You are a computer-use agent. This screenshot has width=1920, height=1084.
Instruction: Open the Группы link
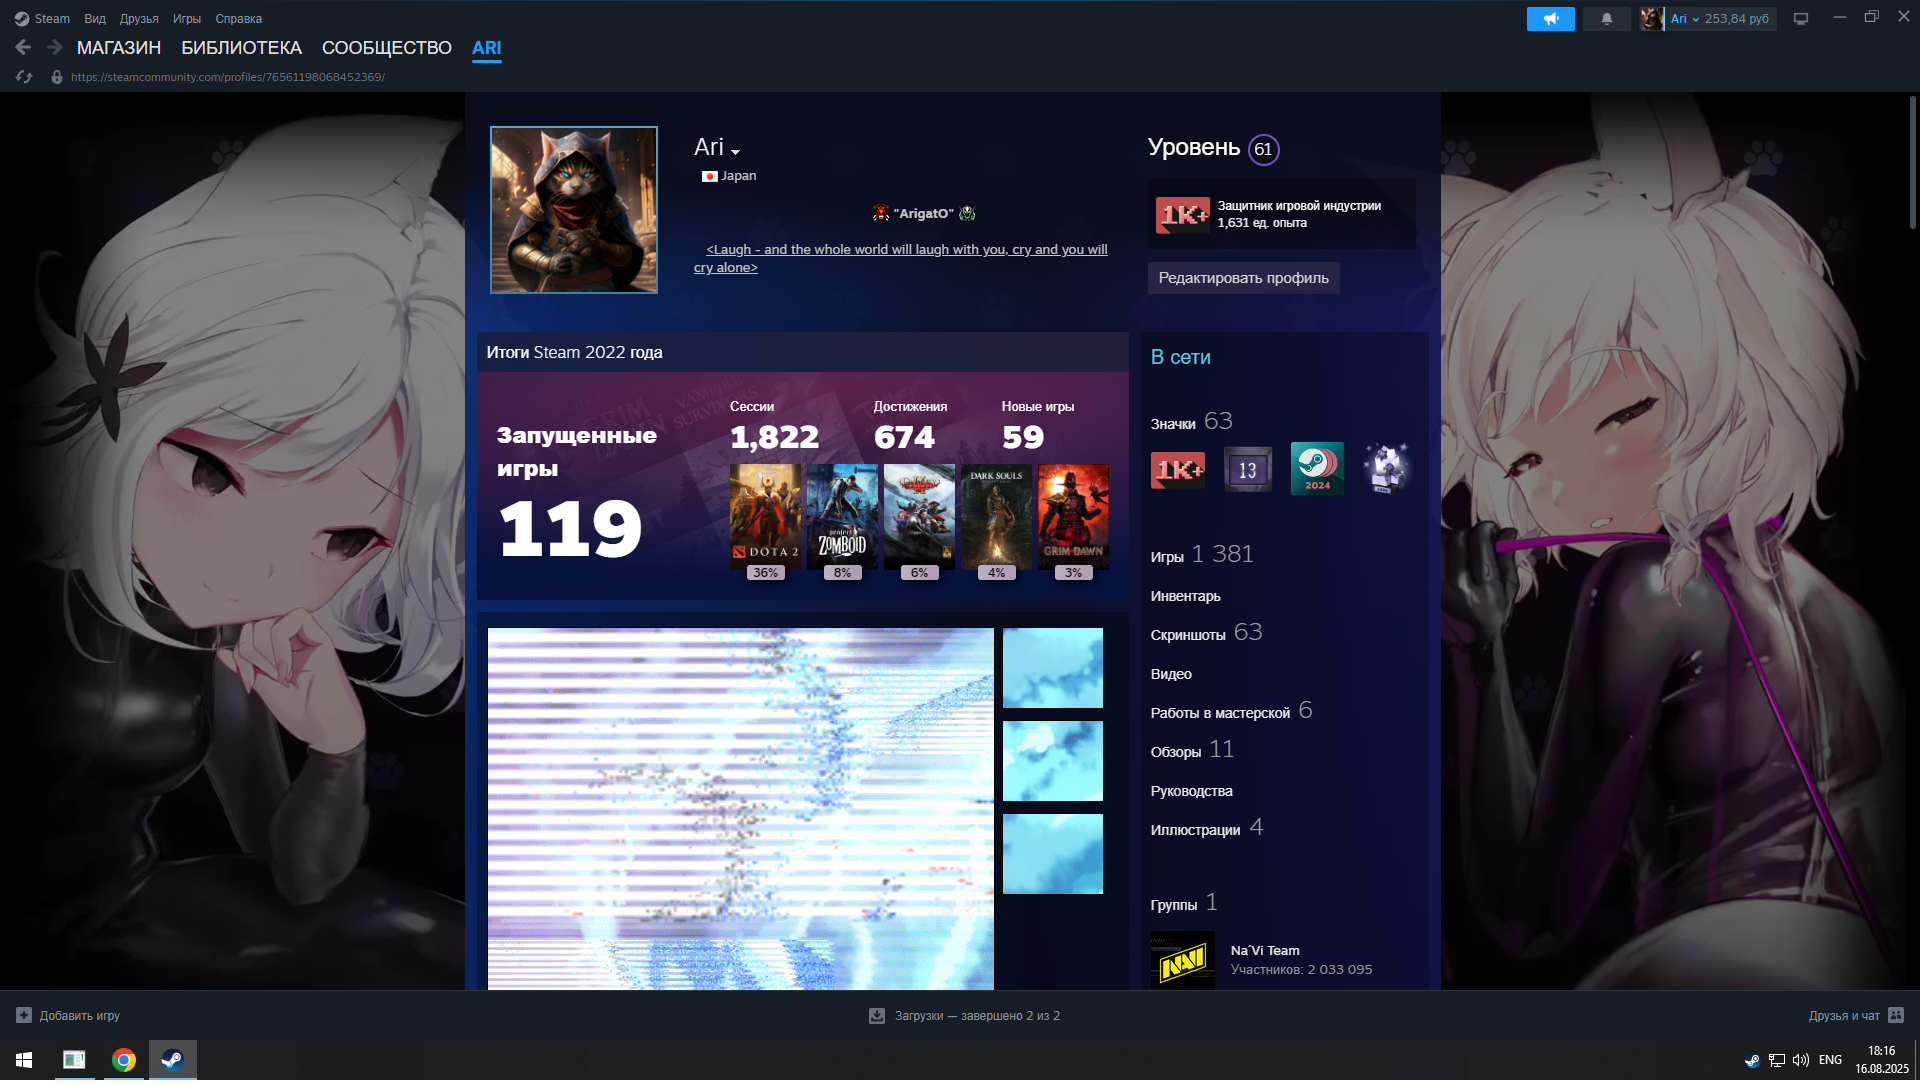[x=1184, y=903]
